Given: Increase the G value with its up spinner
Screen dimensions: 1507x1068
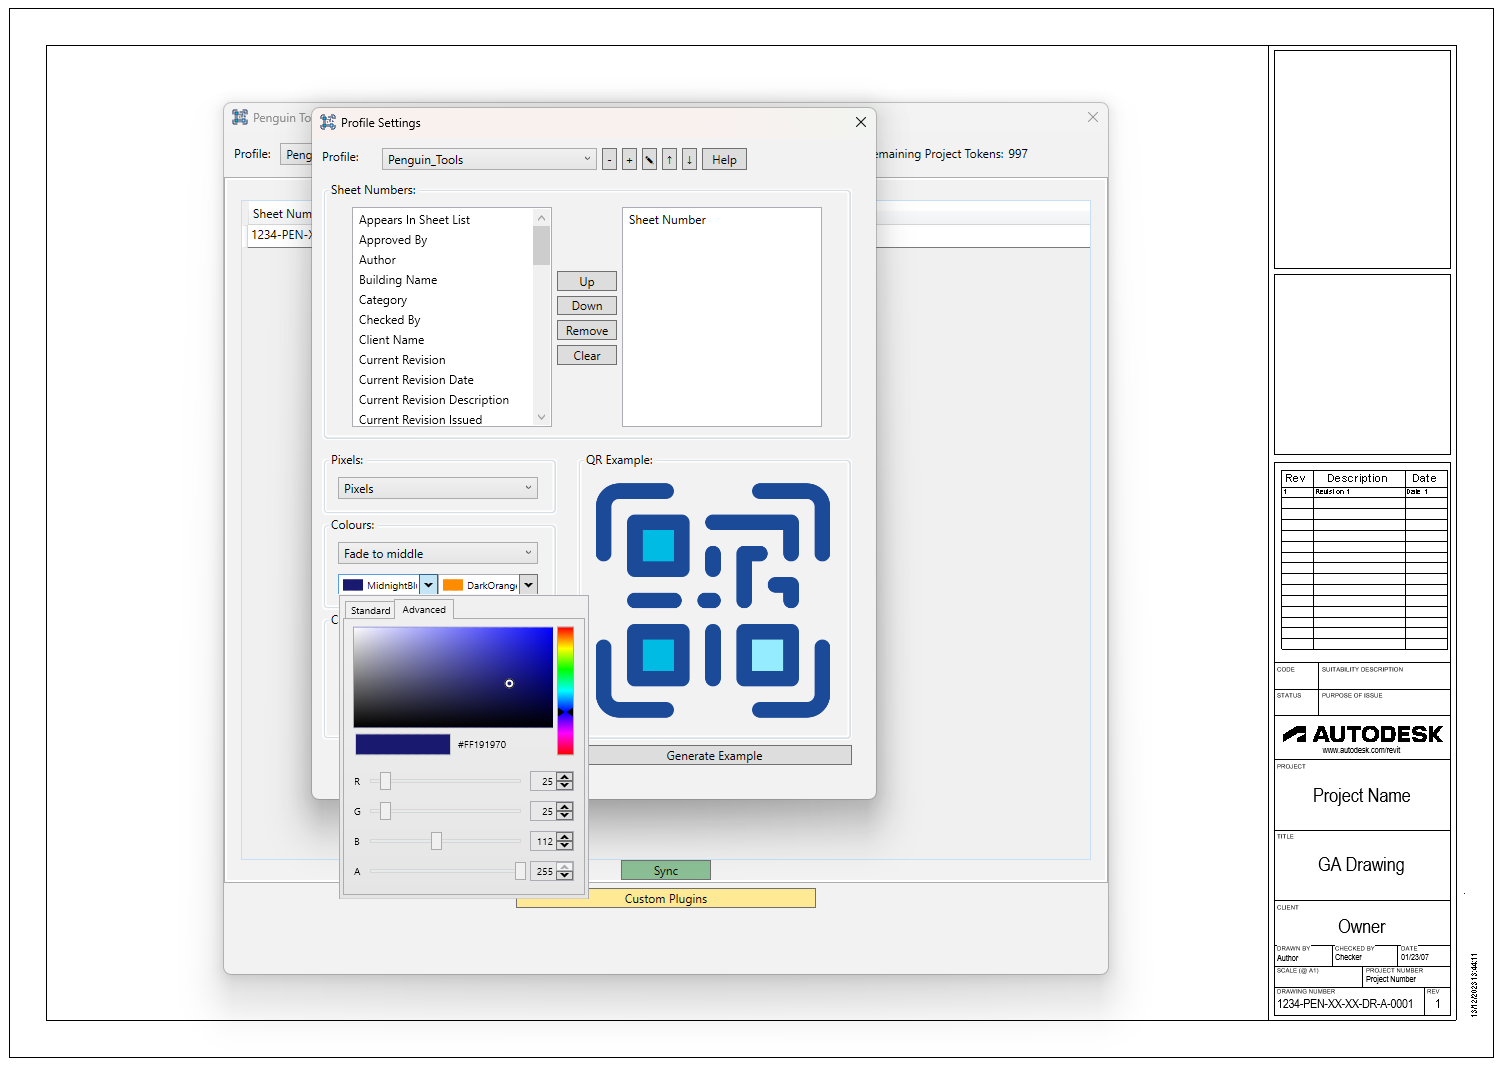Looking at the screenshot, I should click(x=565, y=807).
